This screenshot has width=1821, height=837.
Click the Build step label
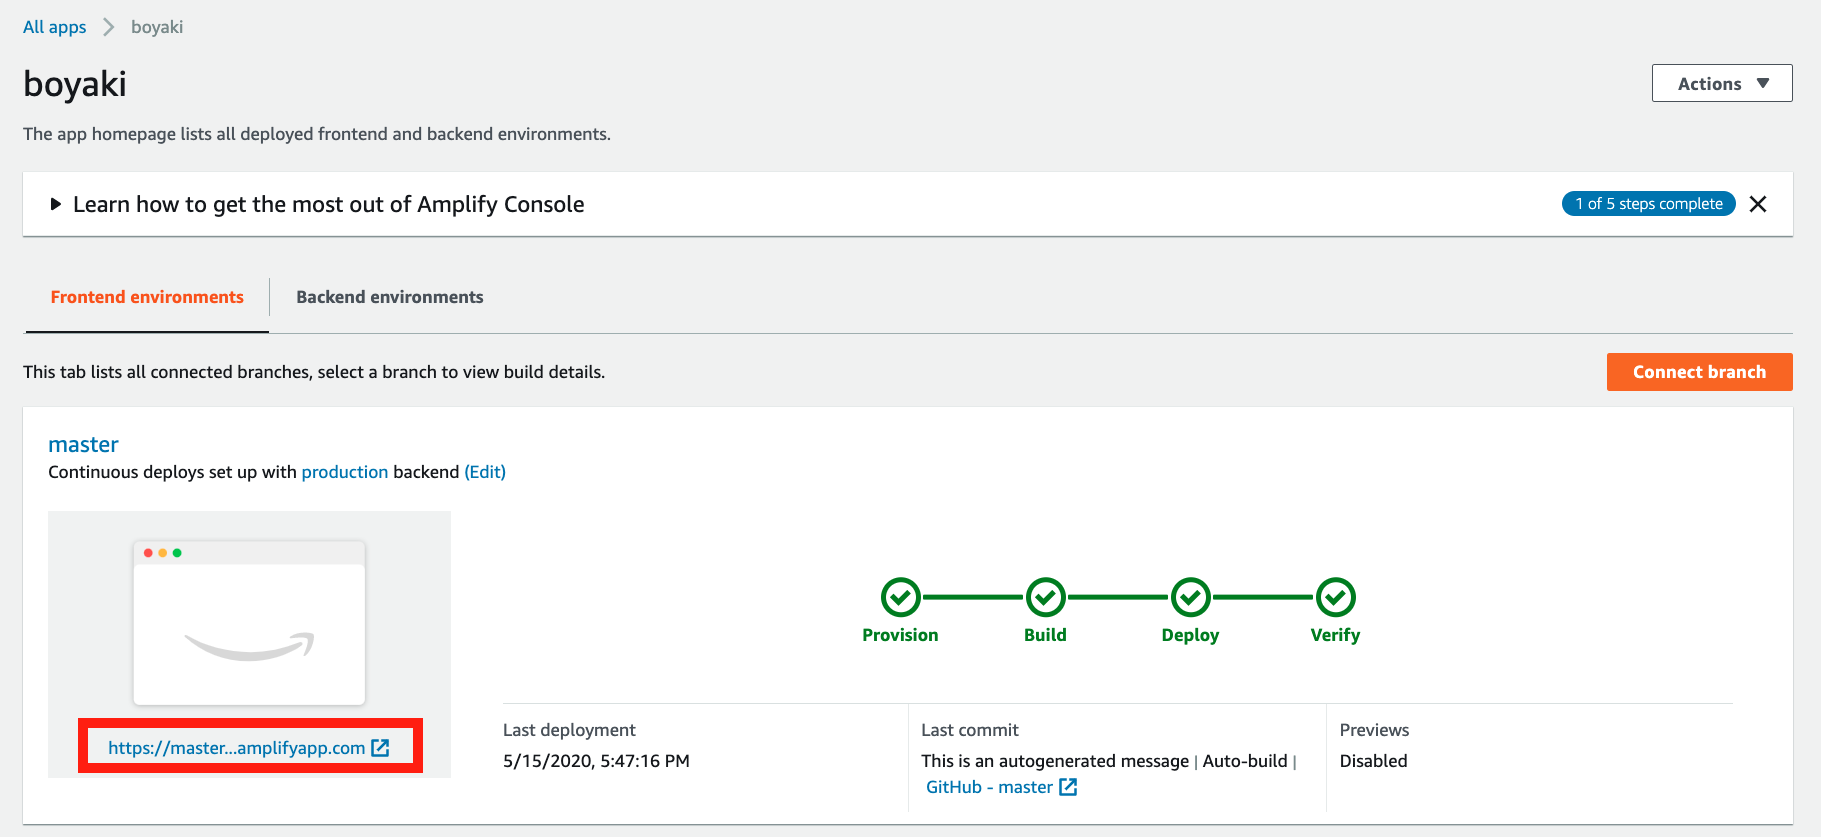1045,635
